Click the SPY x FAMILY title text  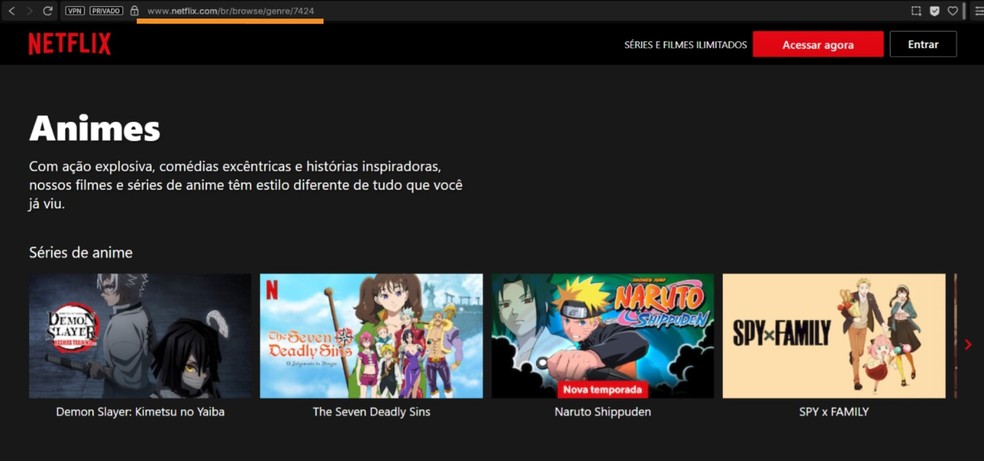click(x=834, y=412)
